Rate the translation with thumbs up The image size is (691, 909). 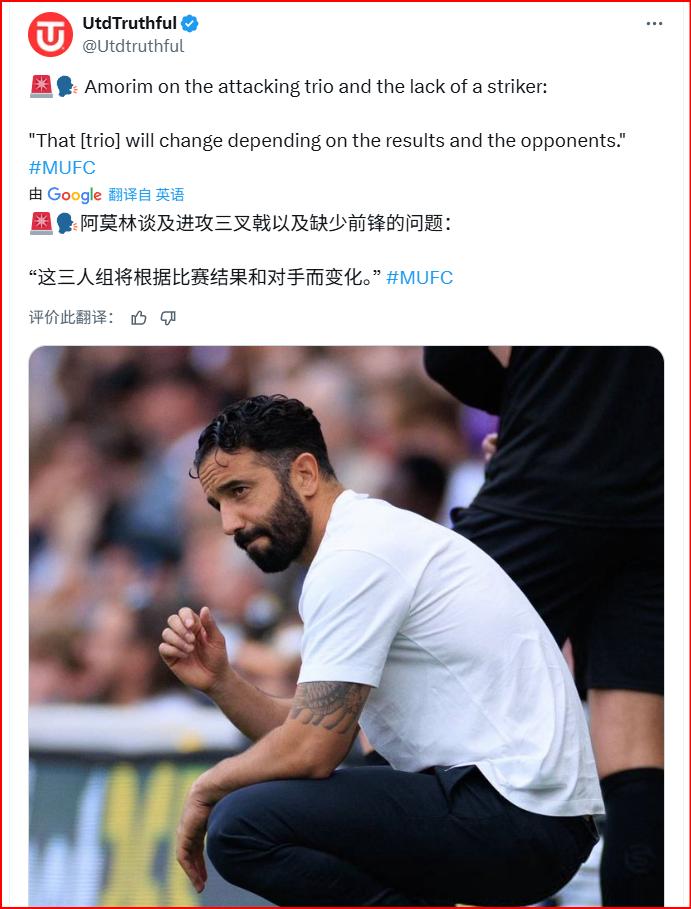pos(139,318)
